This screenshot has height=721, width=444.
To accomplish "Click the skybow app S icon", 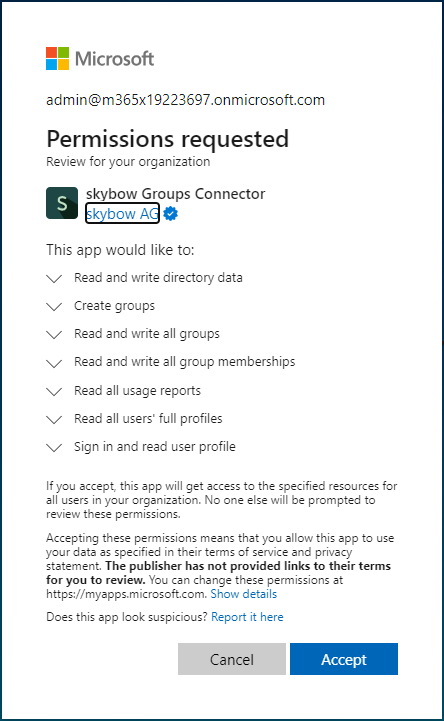I will (x=62, y=203).
